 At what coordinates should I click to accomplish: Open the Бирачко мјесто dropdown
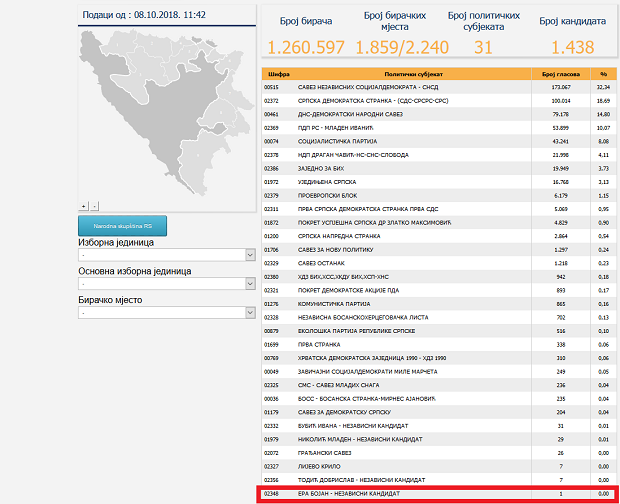pyautogui.click(x=163, y=313)
